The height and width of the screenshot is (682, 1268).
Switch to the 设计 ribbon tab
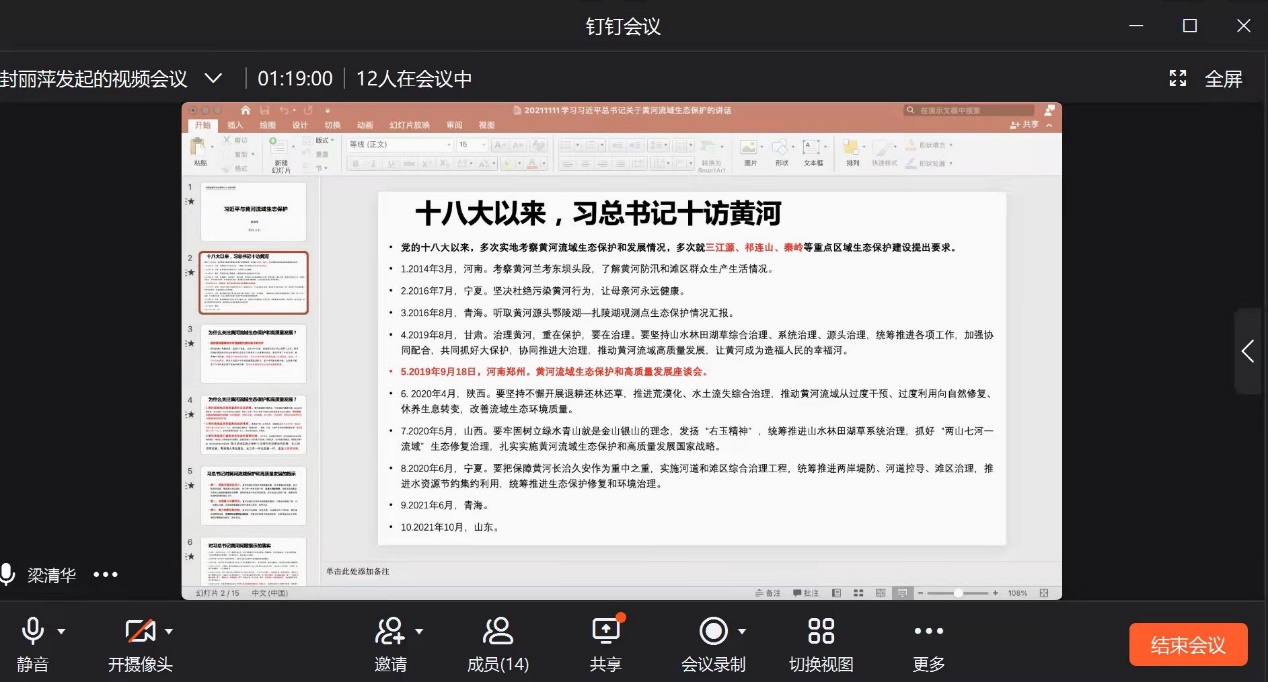click(299, 125)
